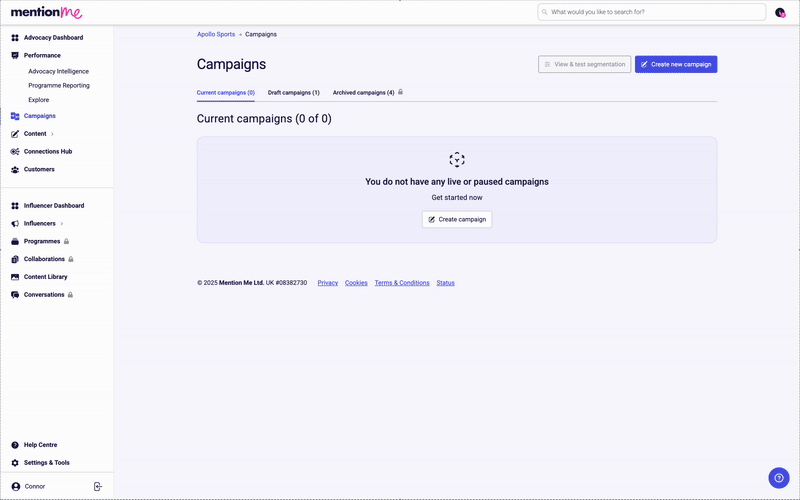This screenshot has height=500, width=800.
Task: Open the Cookies footer link
Action: [356, 283]
